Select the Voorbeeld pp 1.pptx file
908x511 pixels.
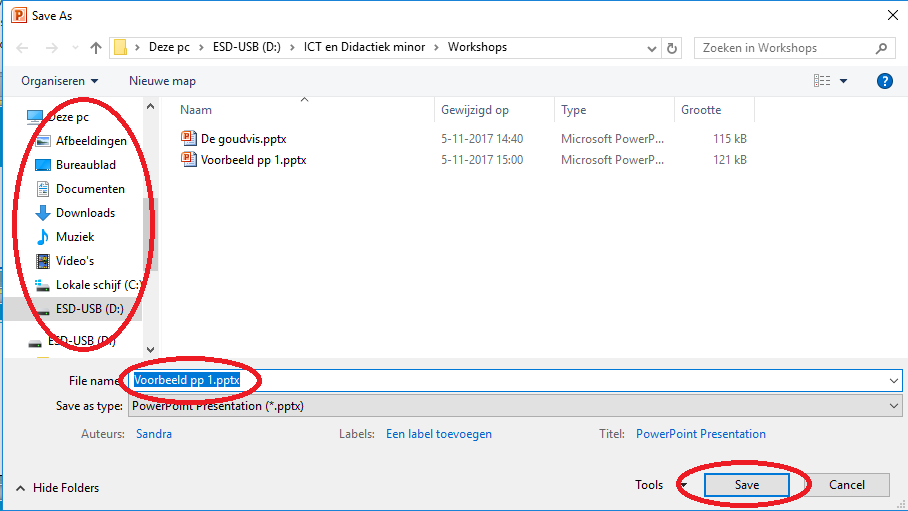pos(252,160)
